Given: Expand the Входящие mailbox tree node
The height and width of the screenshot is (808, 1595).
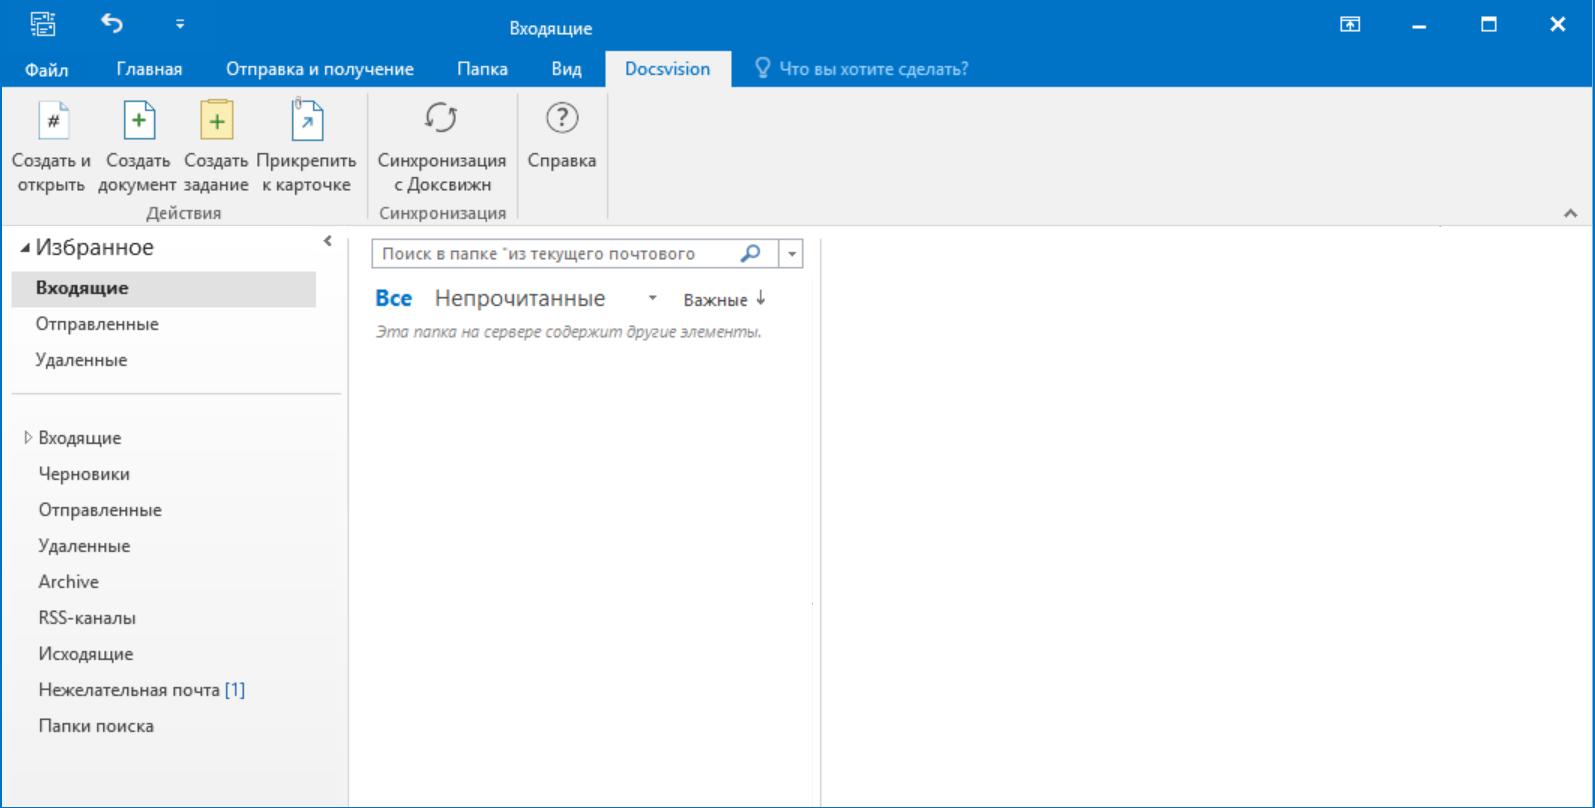Looking at the screenshot, I should (28, 437).
